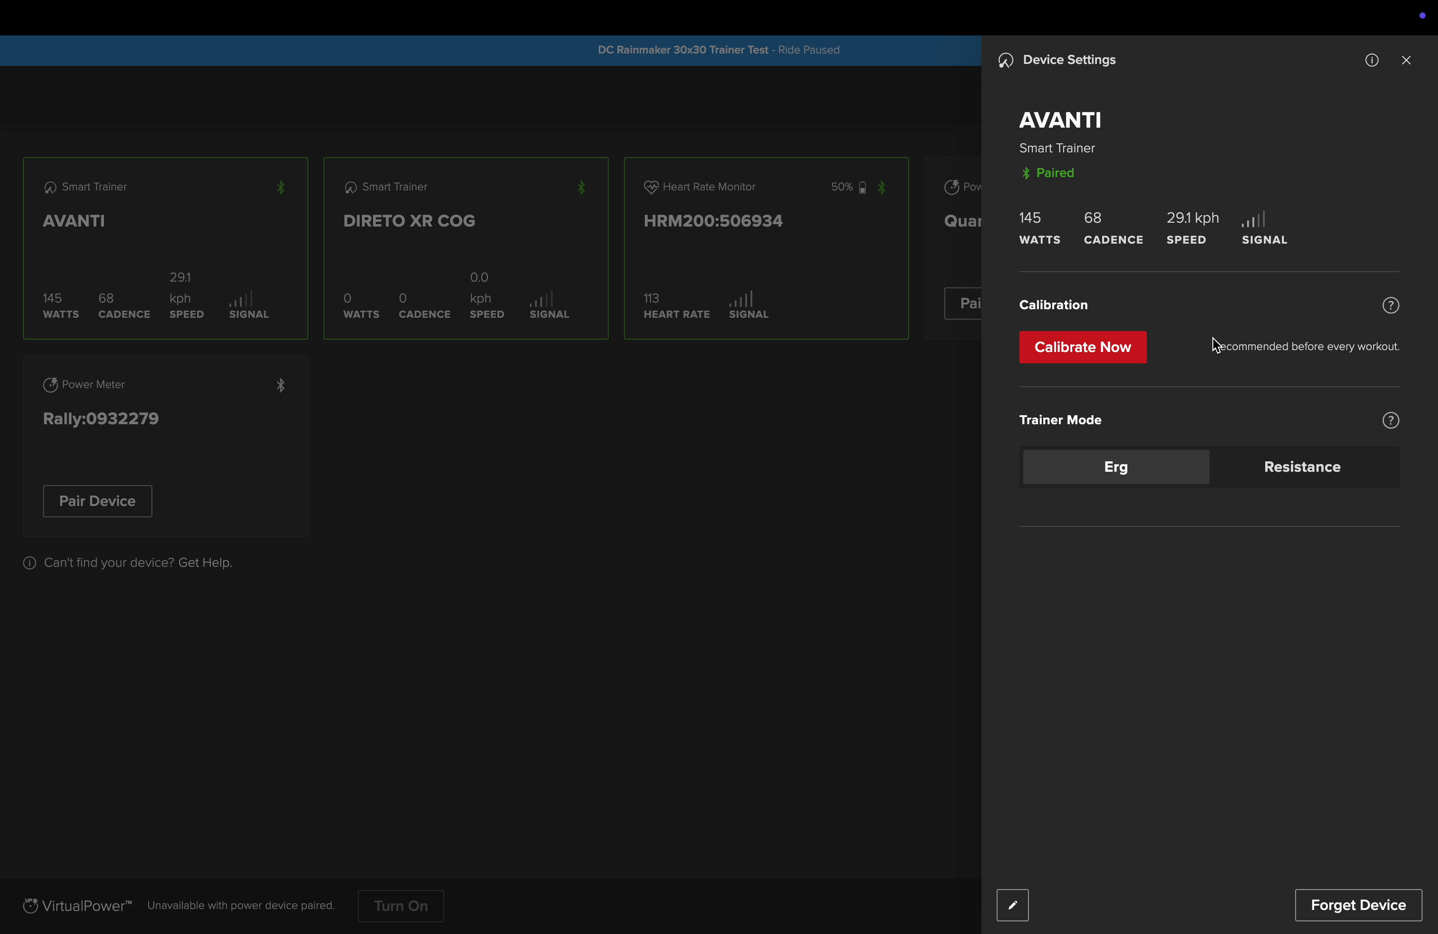Click Unavailable with power device paired text
Screen dimensions: 1438x934
pos(241,906)
